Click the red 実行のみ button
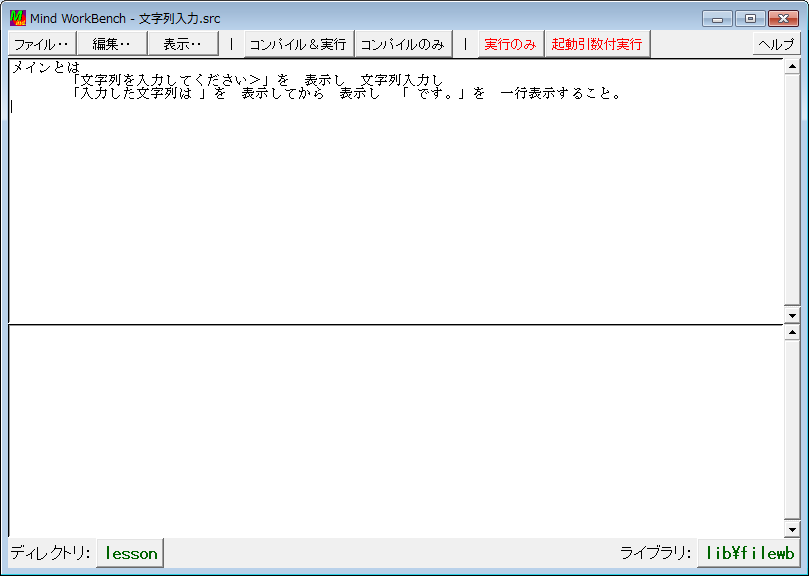The width and height of the screenshot is (809, 576). 511,44
